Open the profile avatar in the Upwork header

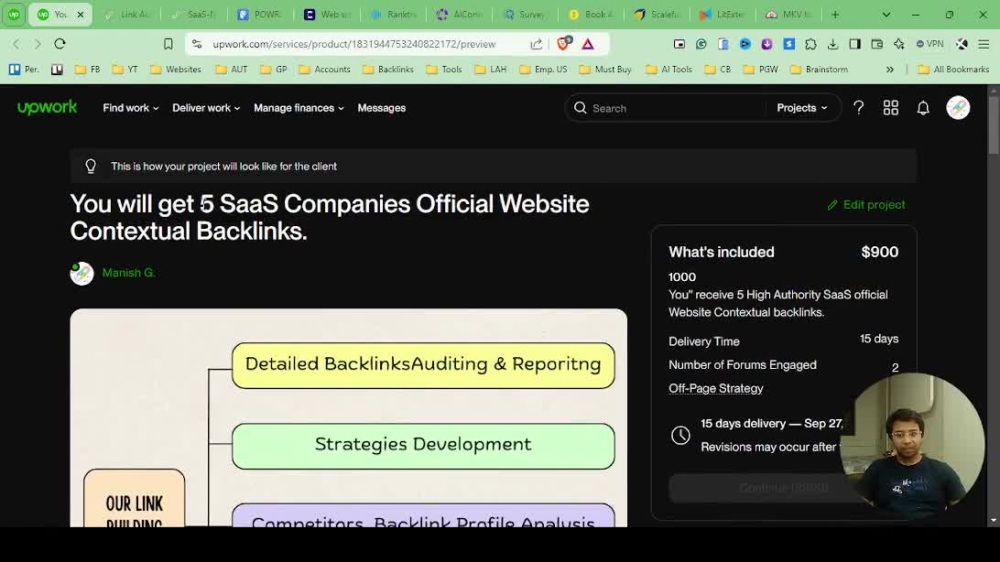958,108
